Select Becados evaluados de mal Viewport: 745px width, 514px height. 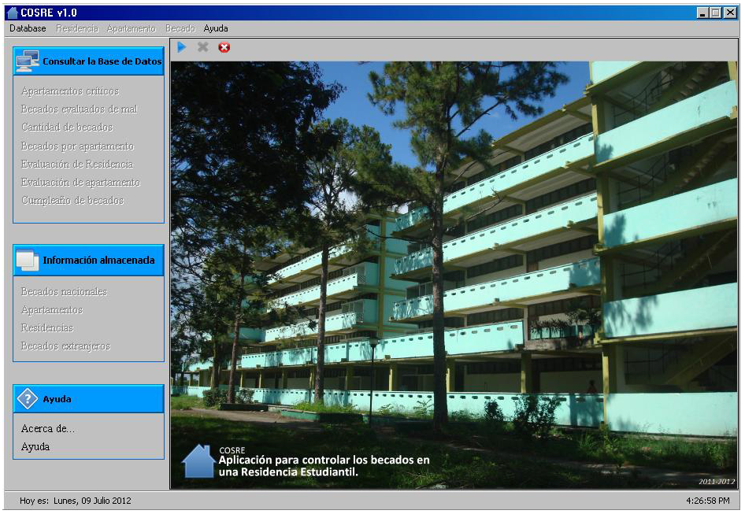coord(79,109)
